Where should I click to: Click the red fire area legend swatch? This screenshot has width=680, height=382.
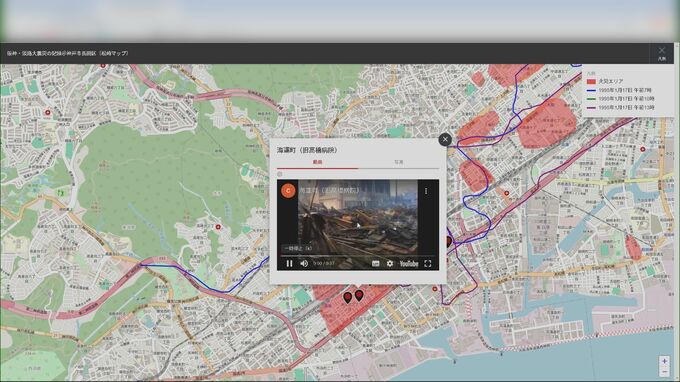click(591, 81)
